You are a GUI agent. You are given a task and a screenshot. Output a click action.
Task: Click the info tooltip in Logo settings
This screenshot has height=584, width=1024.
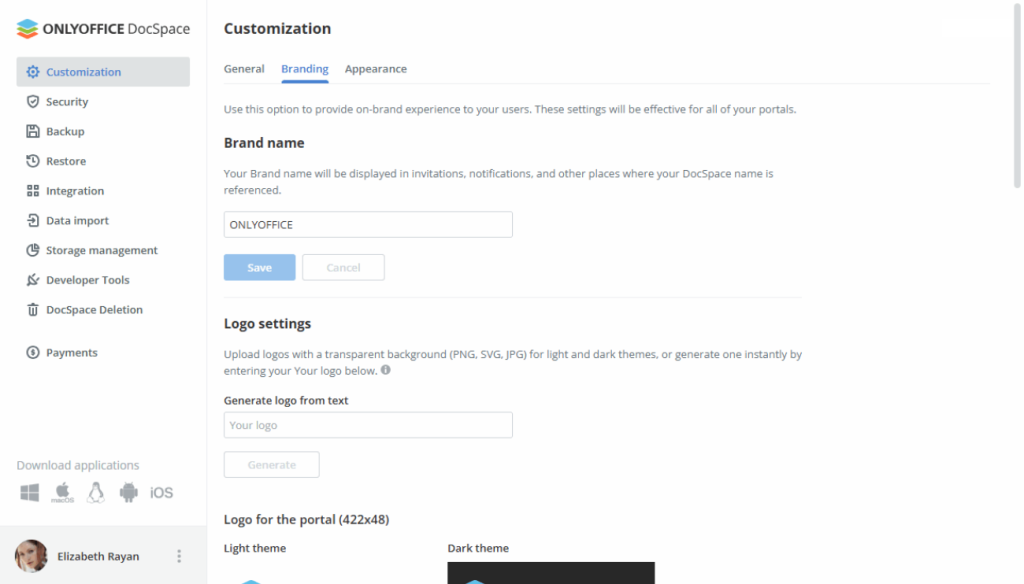(386, 370)
